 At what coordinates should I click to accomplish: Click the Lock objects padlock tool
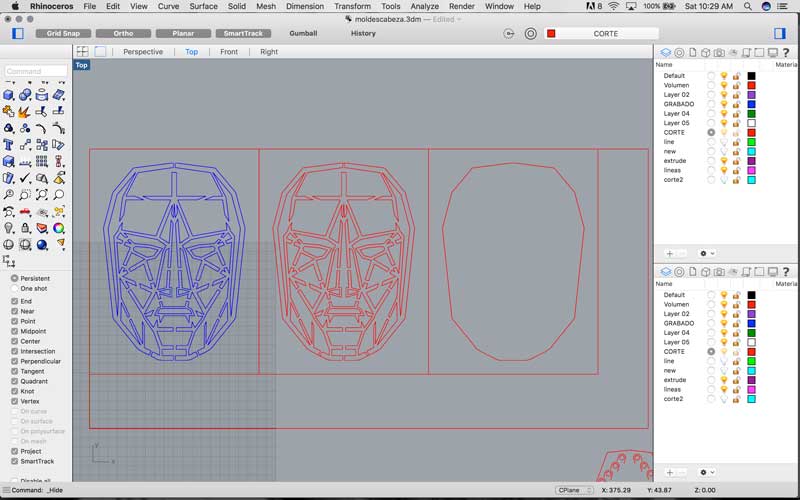[x=25, y=228]
